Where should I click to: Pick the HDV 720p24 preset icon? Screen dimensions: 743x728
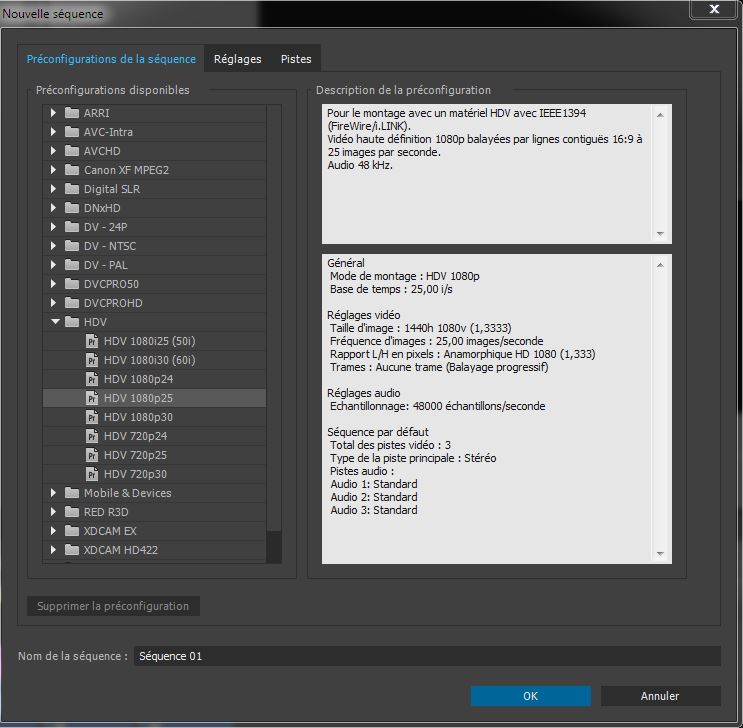point(92,436)
